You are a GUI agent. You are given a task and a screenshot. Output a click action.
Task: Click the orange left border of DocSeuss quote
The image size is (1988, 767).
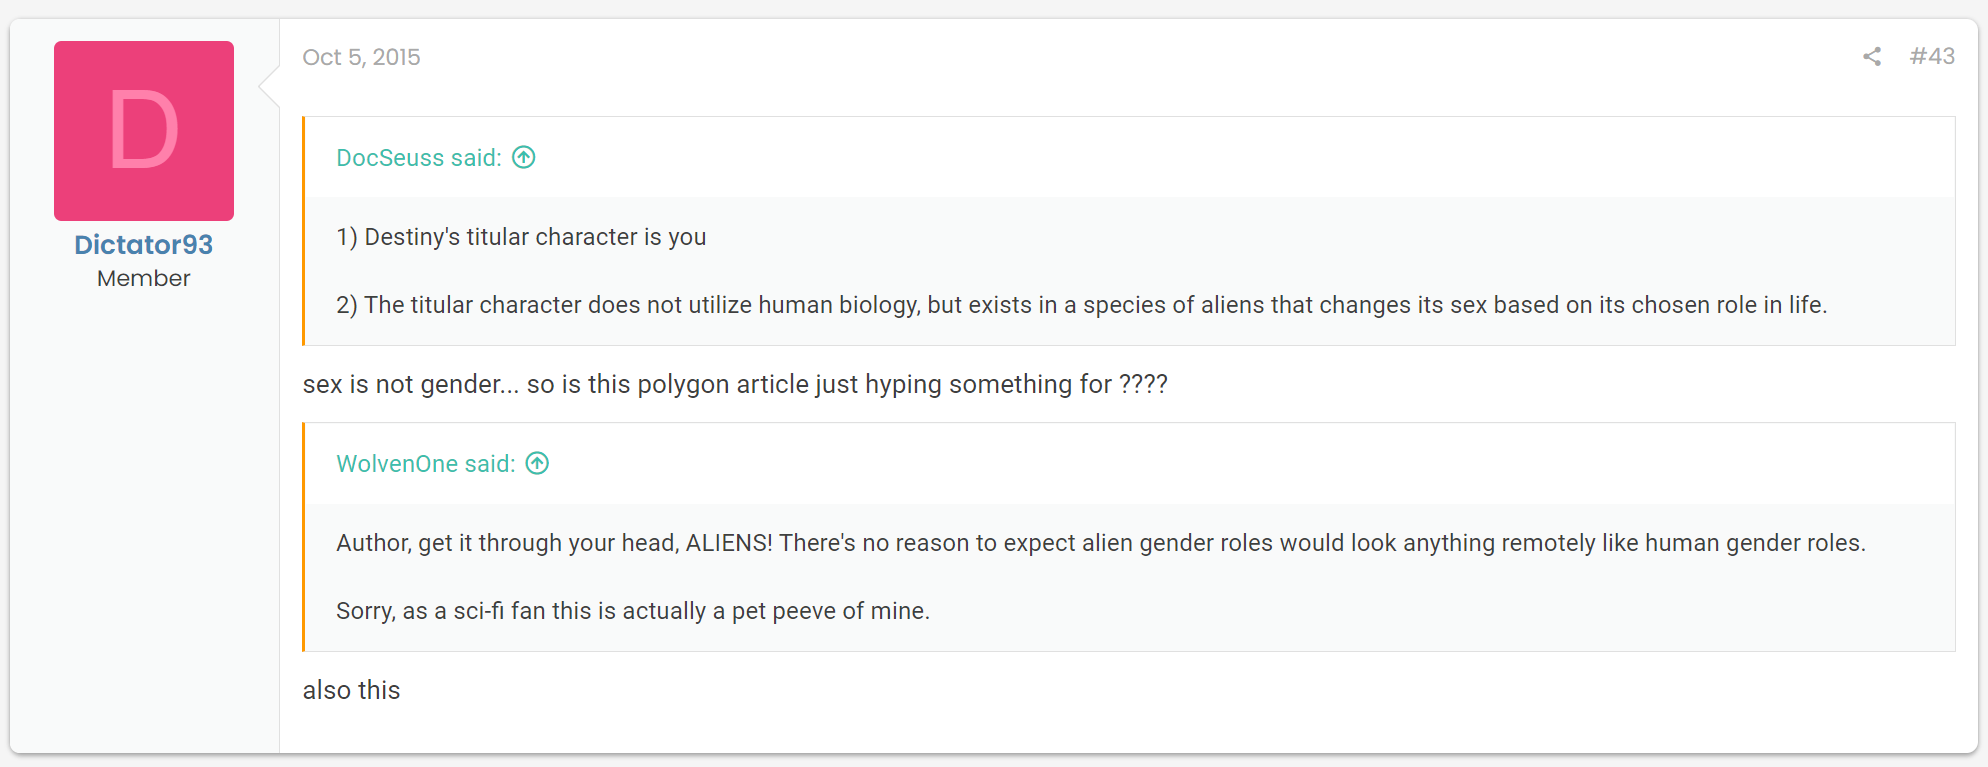click(304, 231)
